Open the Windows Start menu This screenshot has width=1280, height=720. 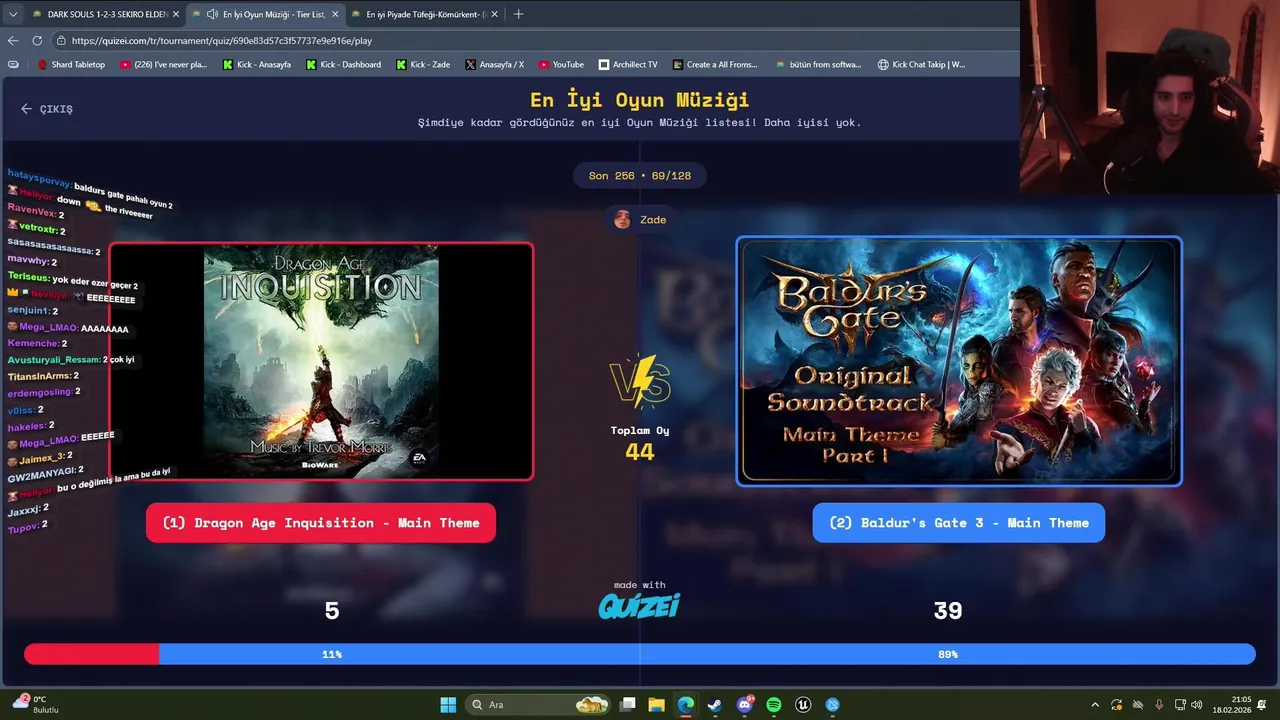point(448,705)
